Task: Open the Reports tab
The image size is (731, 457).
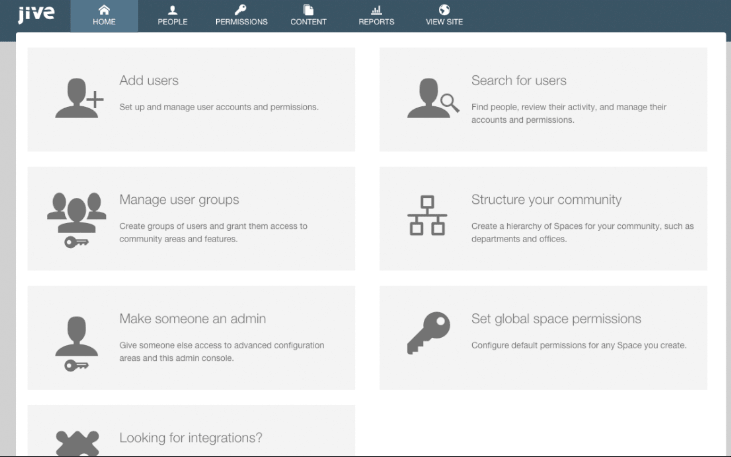Action: click(x=376, y=16)
